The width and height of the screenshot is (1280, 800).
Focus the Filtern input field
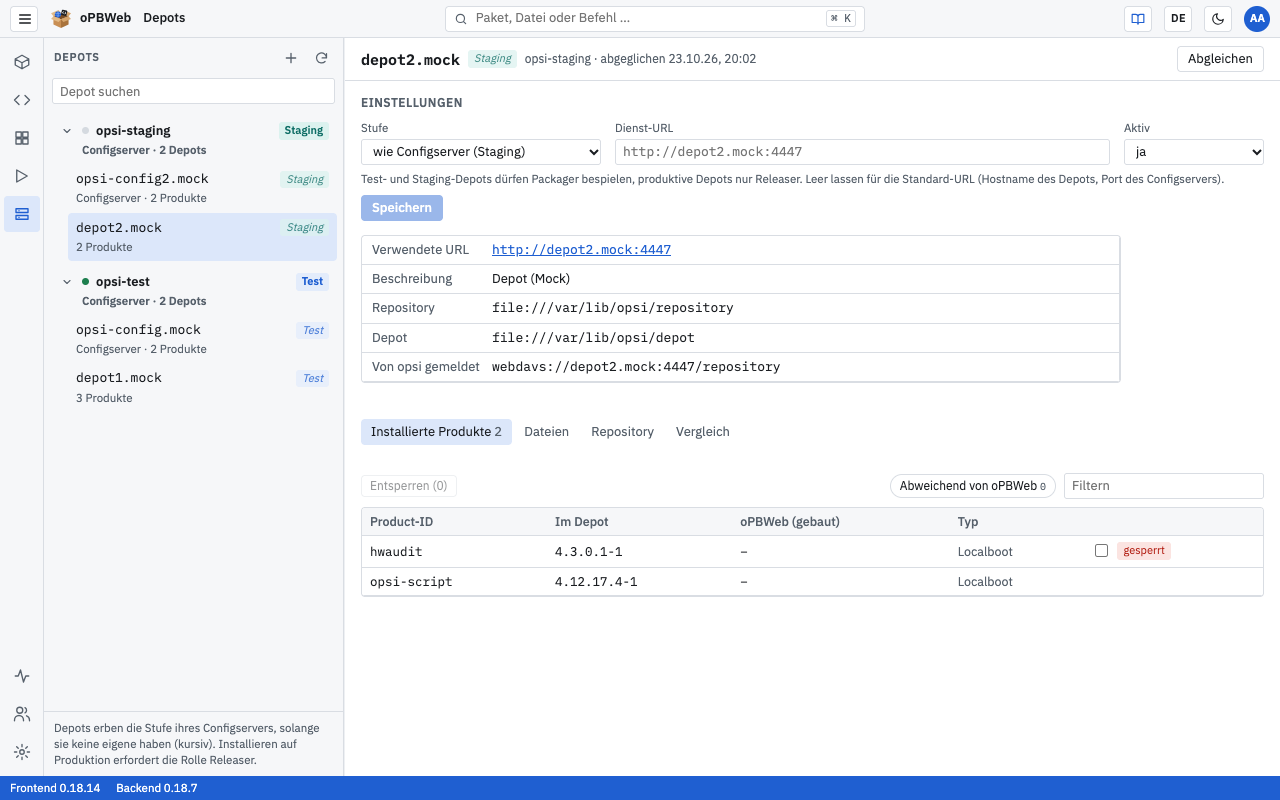pyautogui.click(x=1164, y=486)
